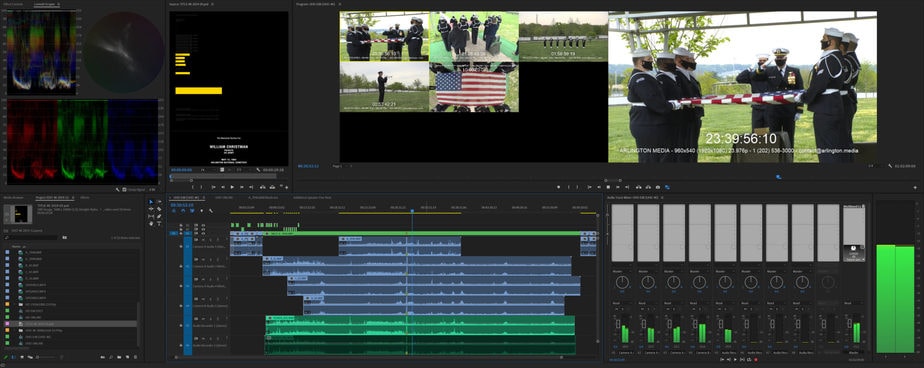Select bugler camera angle in multi-camera view
The height and width of the screenshot is (368, 924).
tap(384, 87)
